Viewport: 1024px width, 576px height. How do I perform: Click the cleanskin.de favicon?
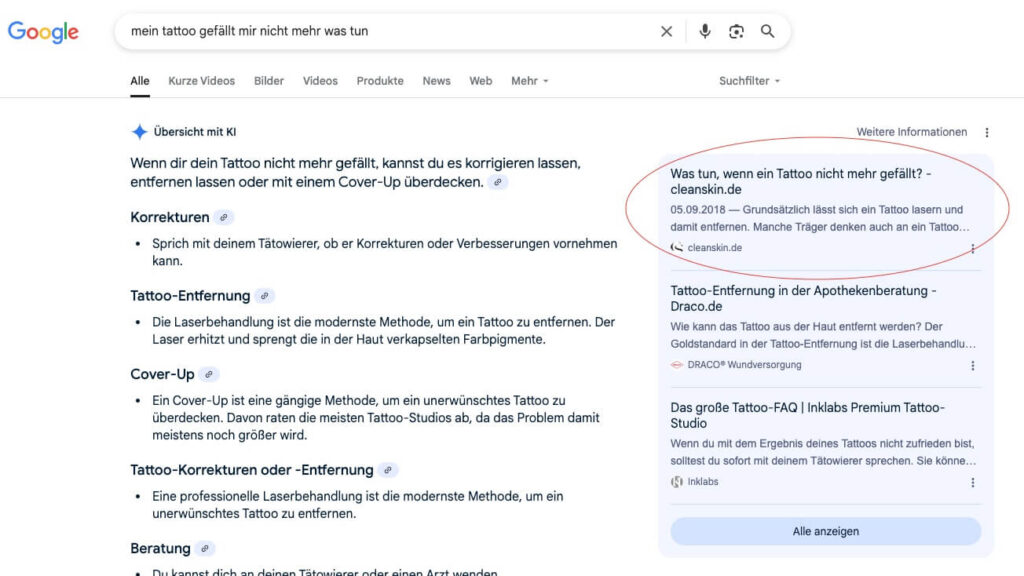click(677, 248)
